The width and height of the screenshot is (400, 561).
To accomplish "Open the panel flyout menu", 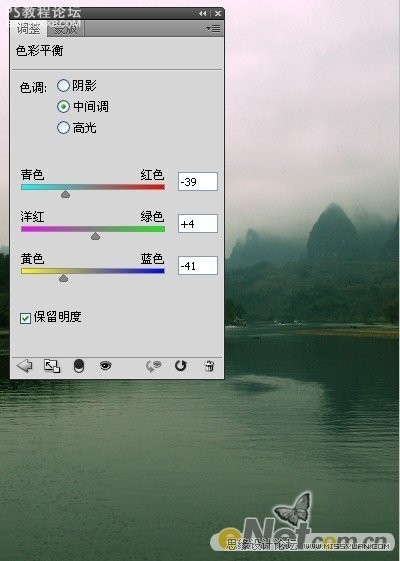I will (x=214, y=29).
